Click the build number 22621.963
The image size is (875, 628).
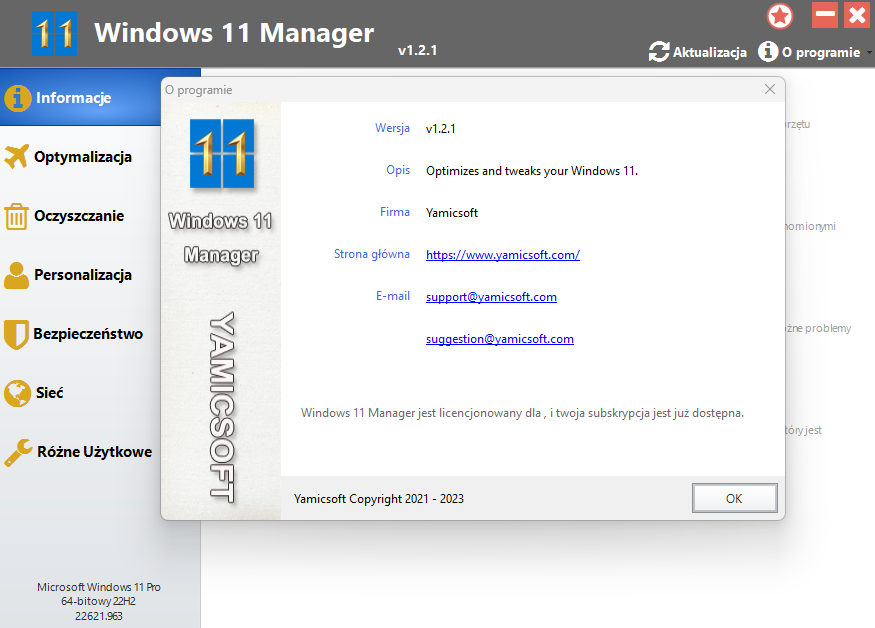click(99, 616)
